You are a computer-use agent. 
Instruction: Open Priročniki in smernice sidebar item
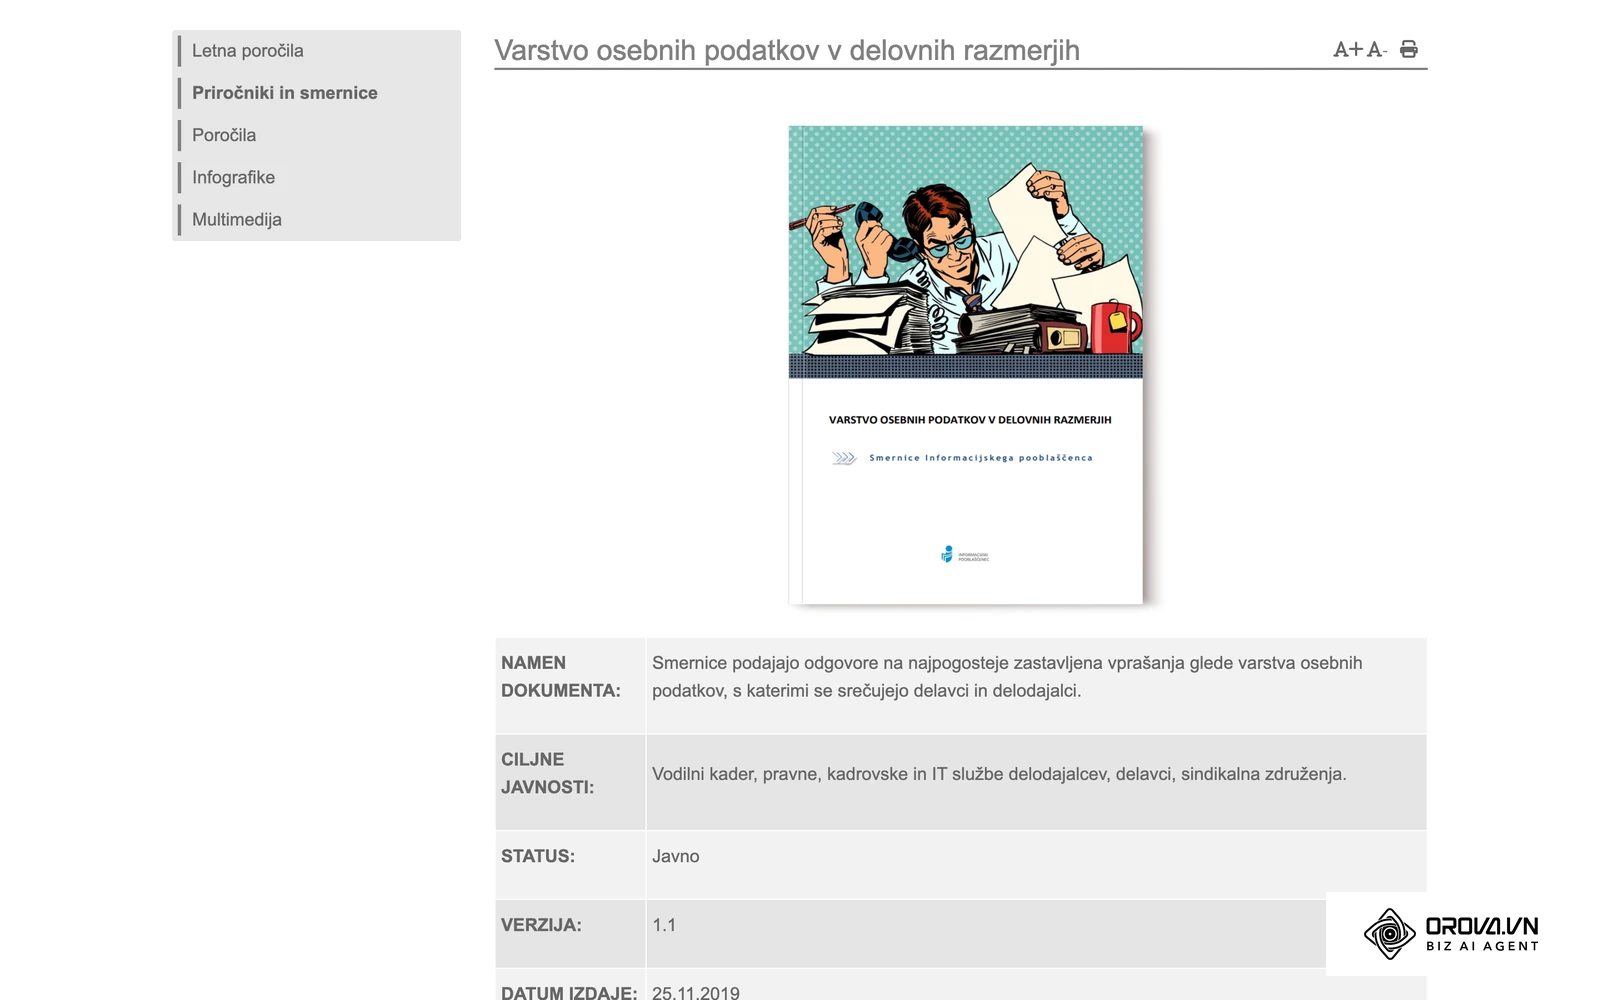[284, 93]
